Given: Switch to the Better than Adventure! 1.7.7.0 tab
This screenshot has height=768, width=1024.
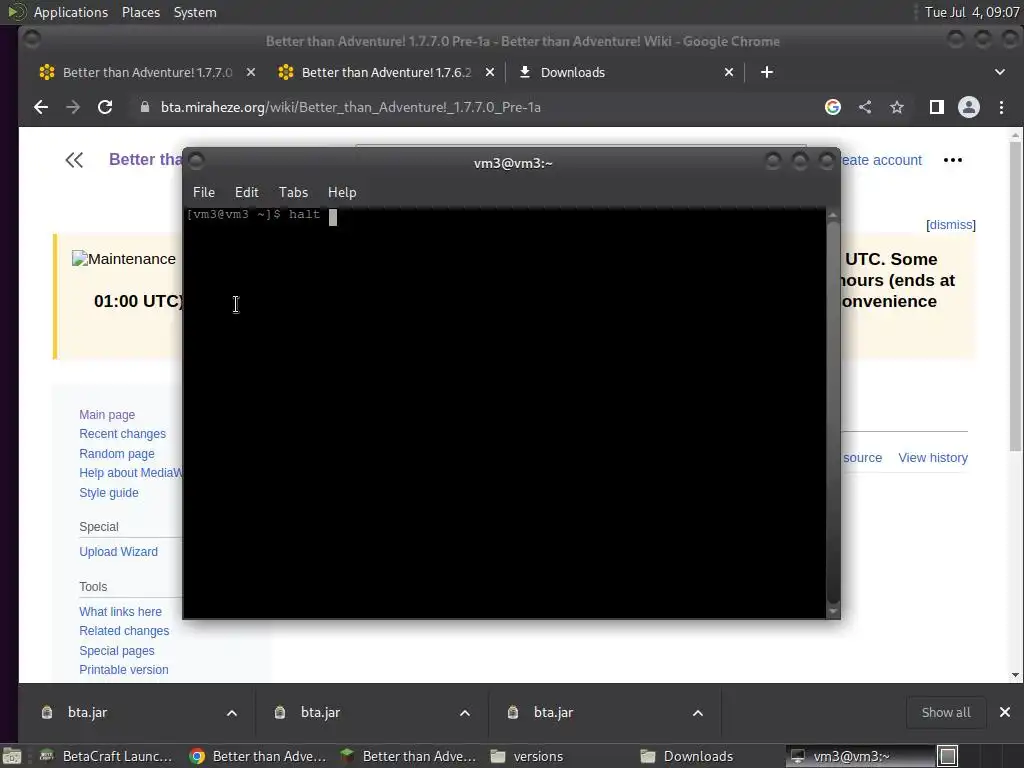Looking at the screenshot, I should [147, 72].
